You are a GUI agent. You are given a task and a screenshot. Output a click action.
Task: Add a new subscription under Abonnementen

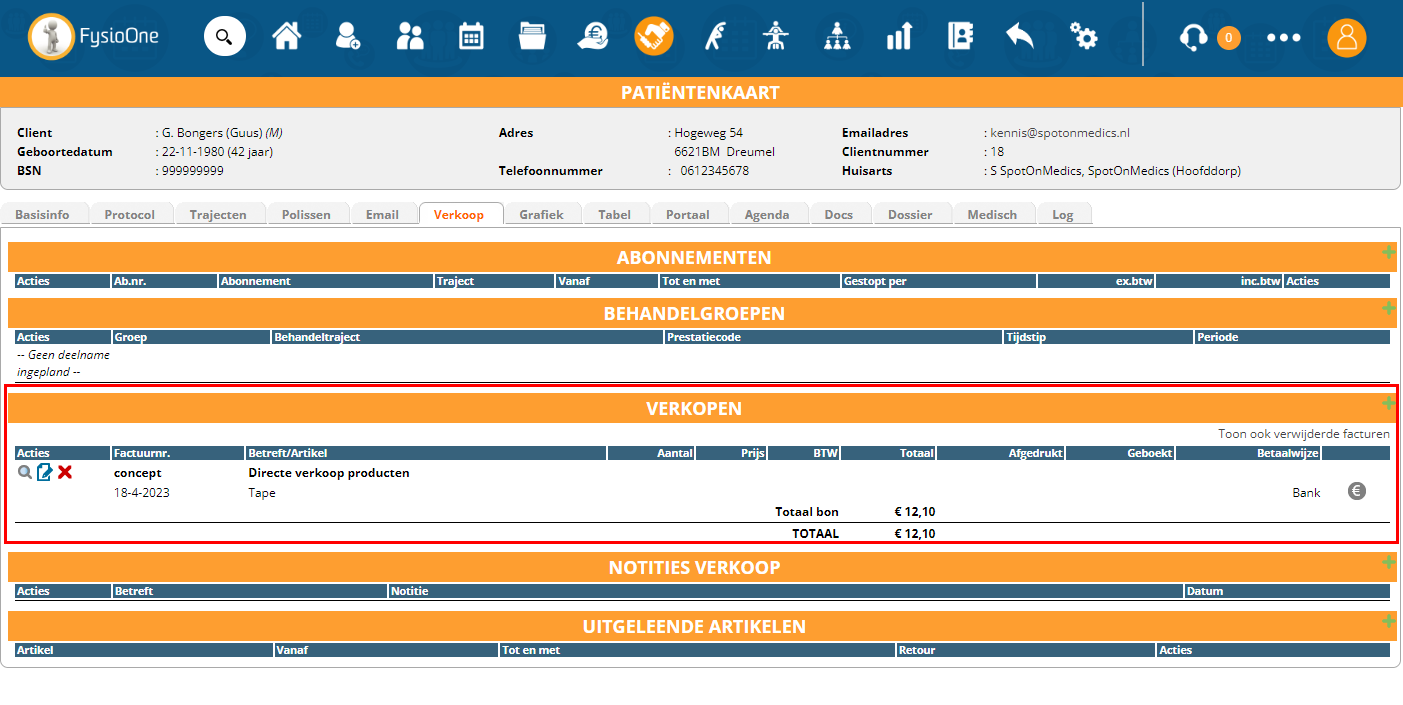click(1388, 252)
